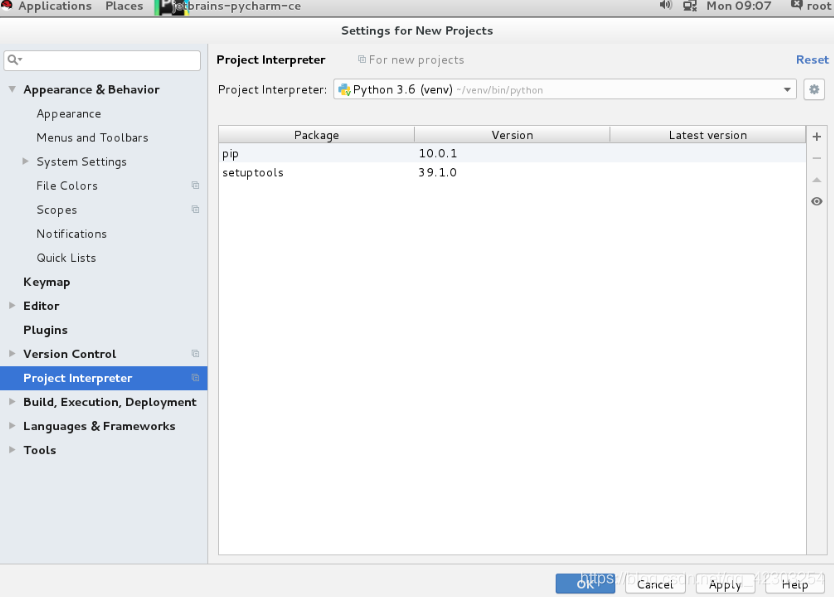Click File Colors project-level icon
This screenshot has height=597, width=834.
tap(195, 185)
